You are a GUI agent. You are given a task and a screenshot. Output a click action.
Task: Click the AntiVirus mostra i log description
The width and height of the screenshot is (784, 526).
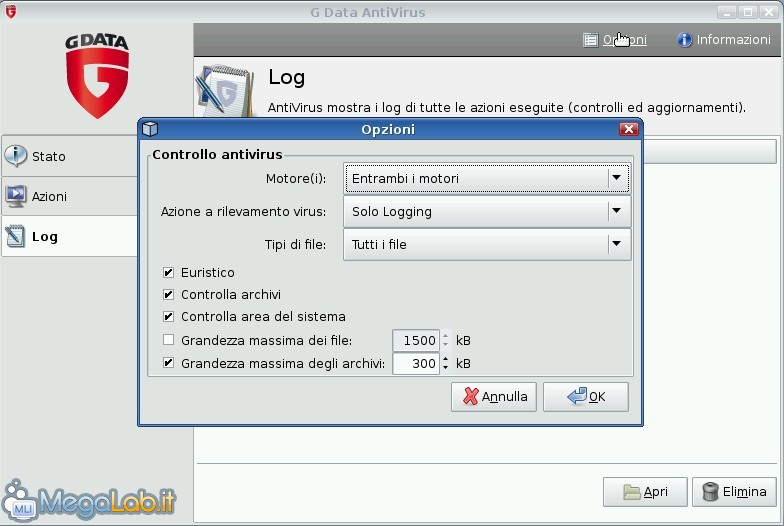(x=506, y=108)
